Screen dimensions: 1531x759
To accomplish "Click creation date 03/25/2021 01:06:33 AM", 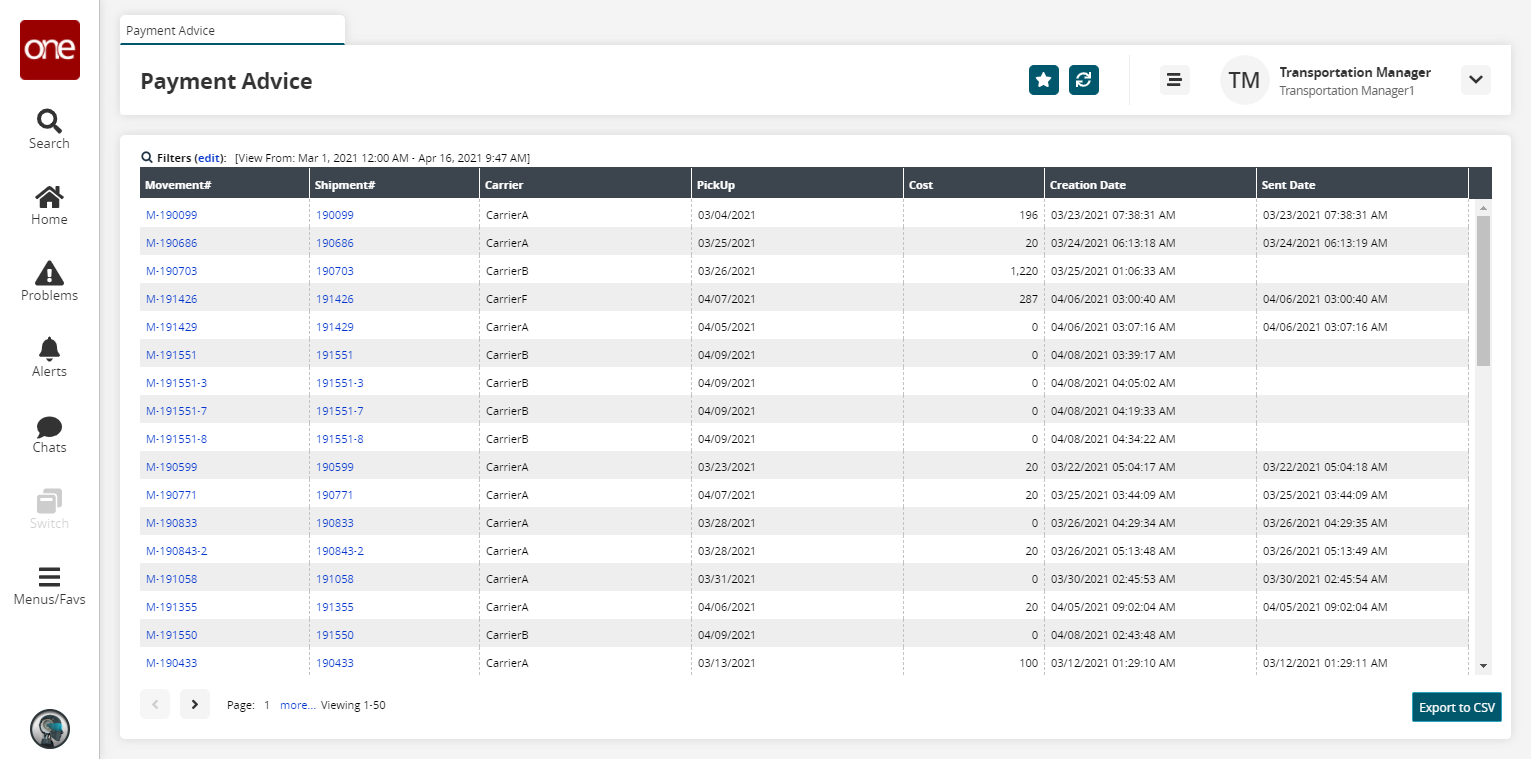I will (x=1112, y=271).
